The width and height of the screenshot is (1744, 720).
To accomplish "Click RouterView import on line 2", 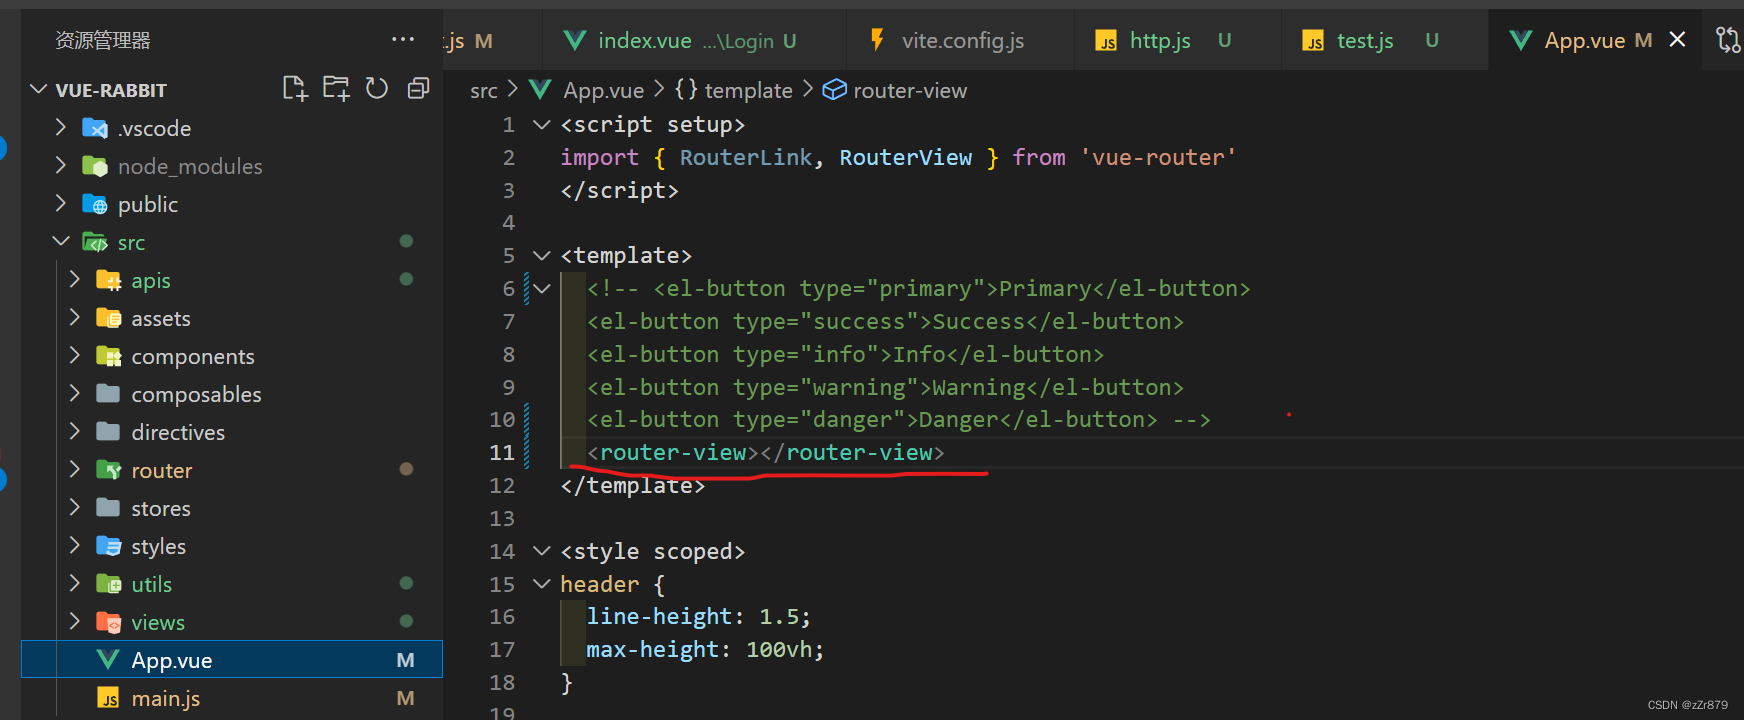I will (x=905, y=157).
